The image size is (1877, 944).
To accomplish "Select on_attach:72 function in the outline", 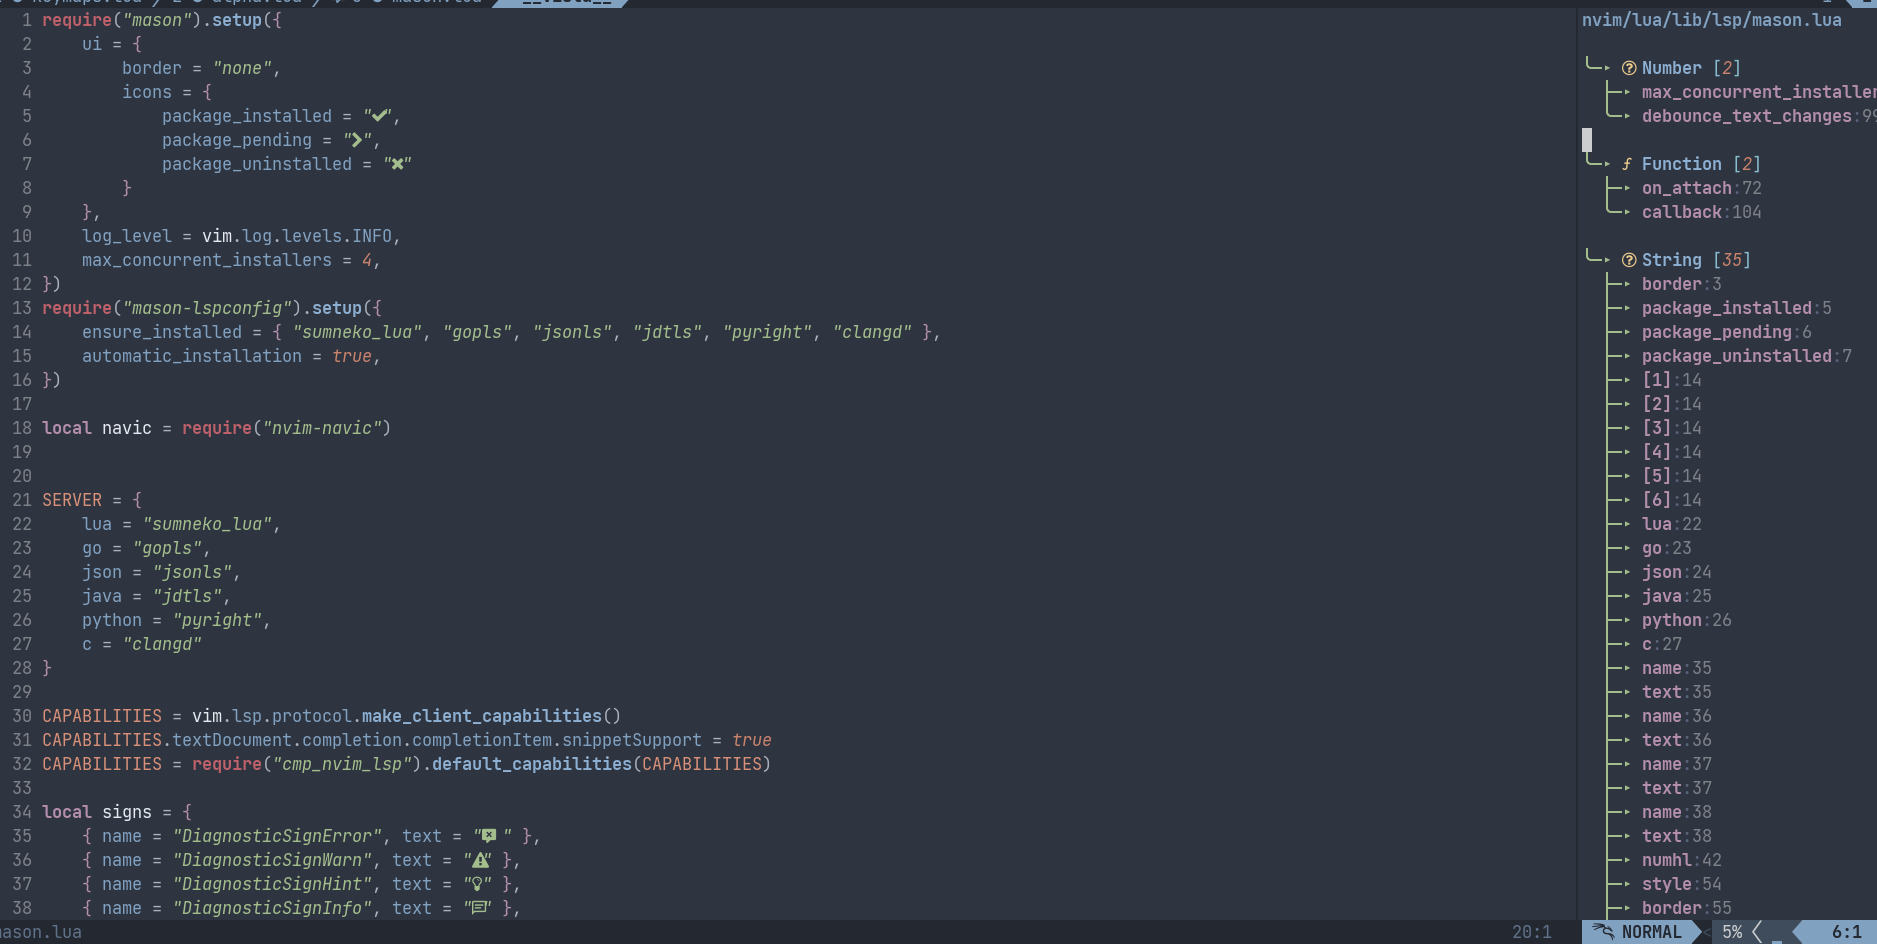I will [x=1701, y=188].
